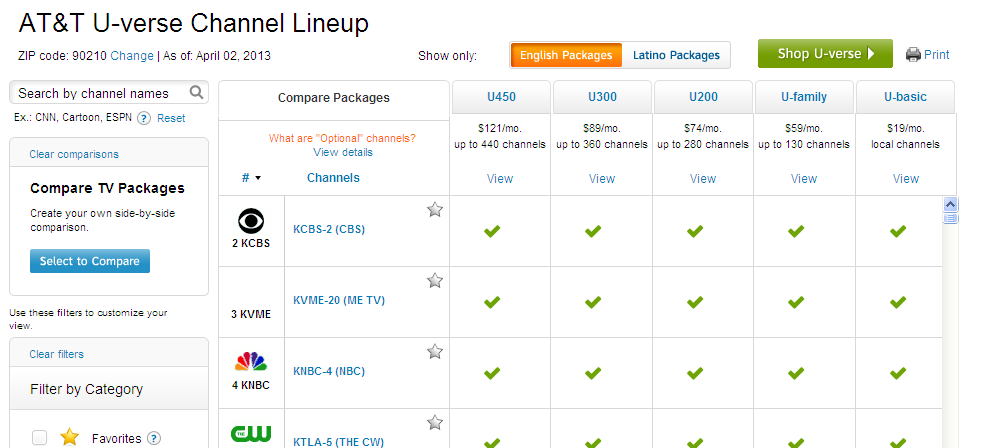Click scrollbar up arrow
This screenshot has width=1007, height=448.
point(951,204)
